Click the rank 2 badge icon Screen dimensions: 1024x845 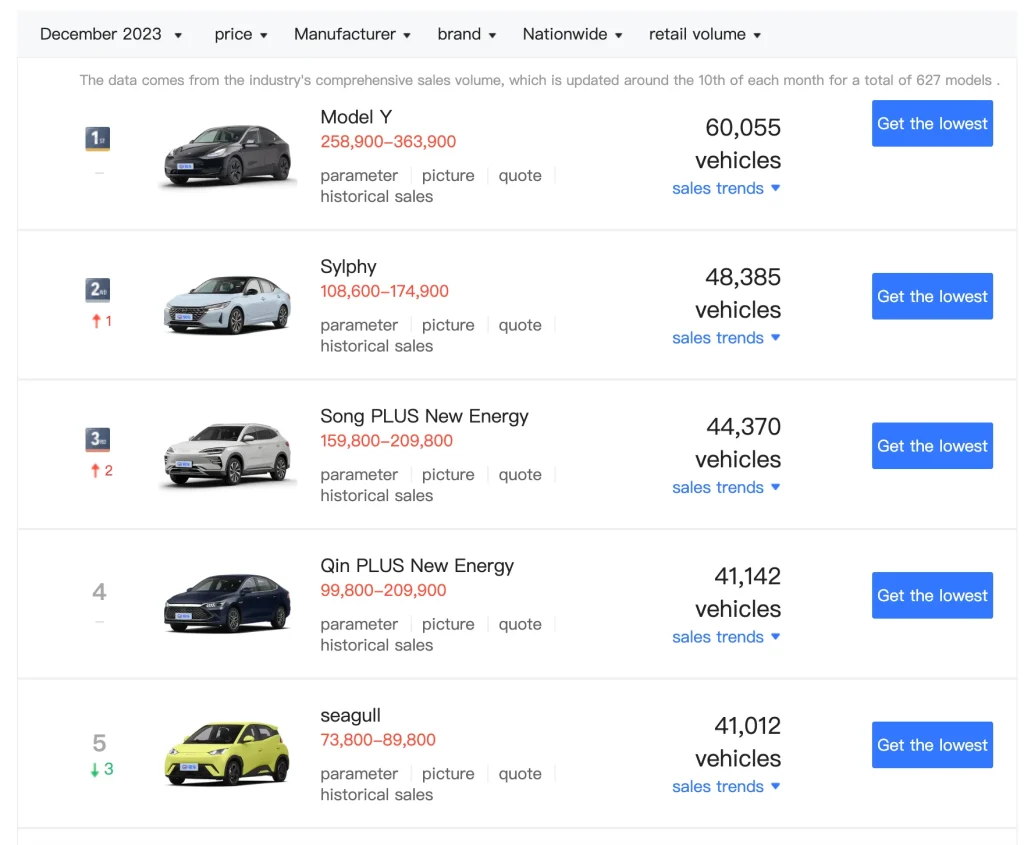tap(97, 290)
